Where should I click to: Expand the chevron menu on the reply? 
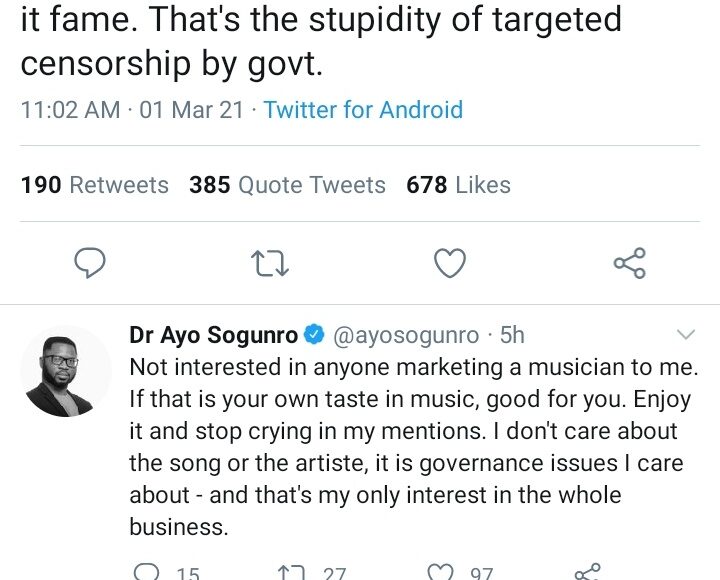687,334
